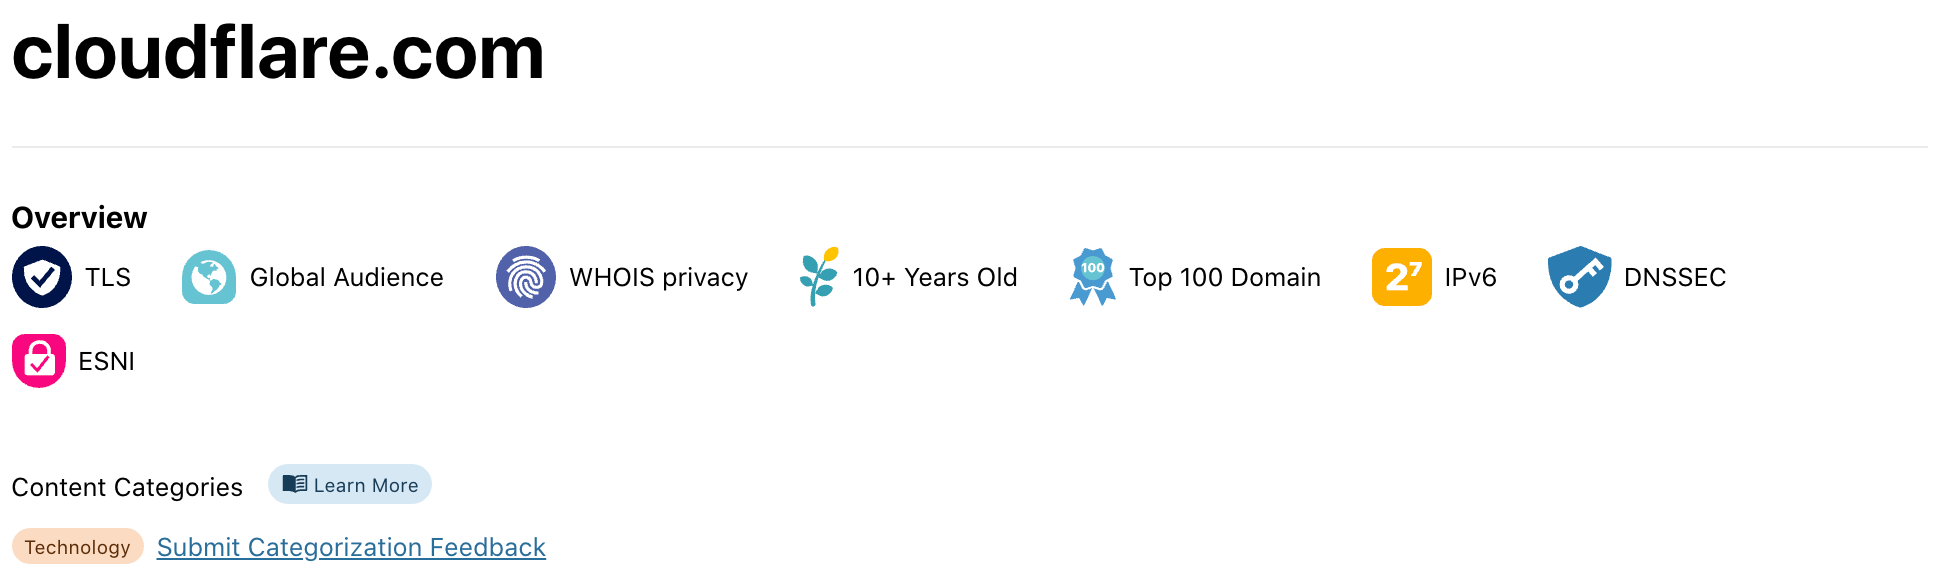
Task: Click the cloudflare.com domain heading
Action: click(x=278, y=53)
